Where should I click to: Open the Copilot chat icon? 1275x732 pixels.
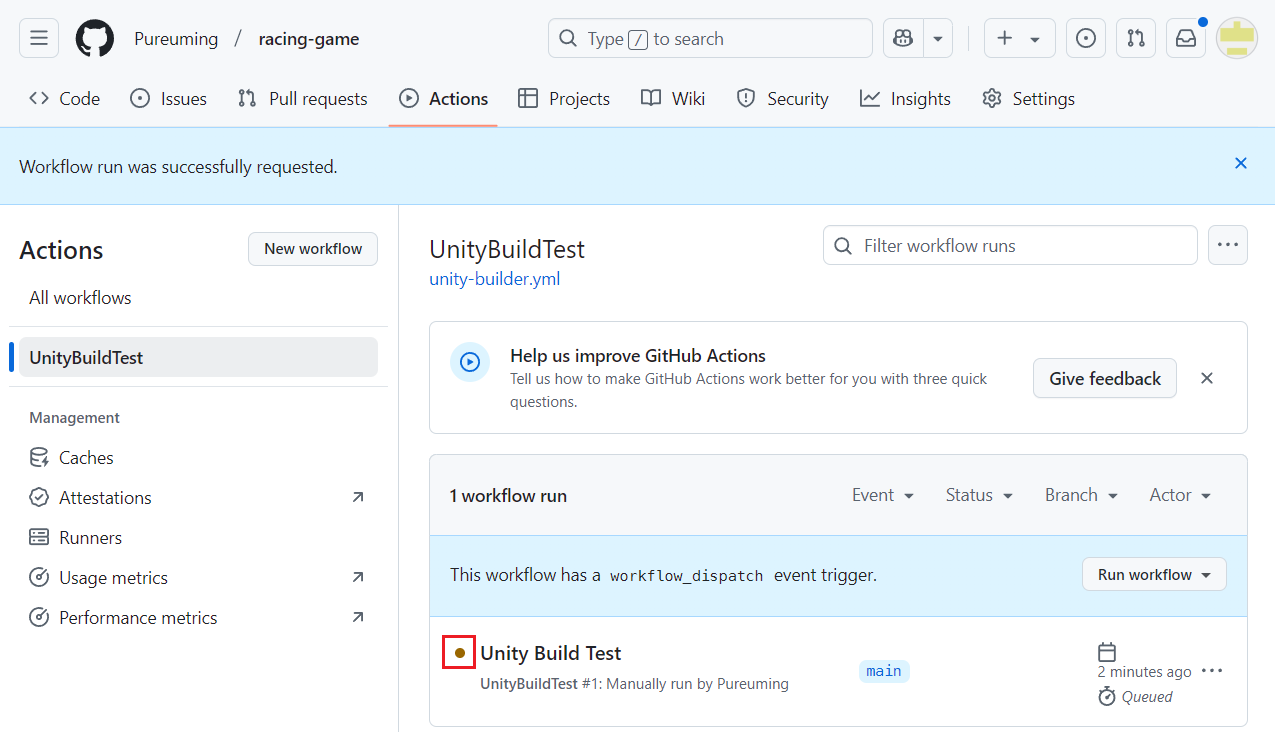[903, 39]
